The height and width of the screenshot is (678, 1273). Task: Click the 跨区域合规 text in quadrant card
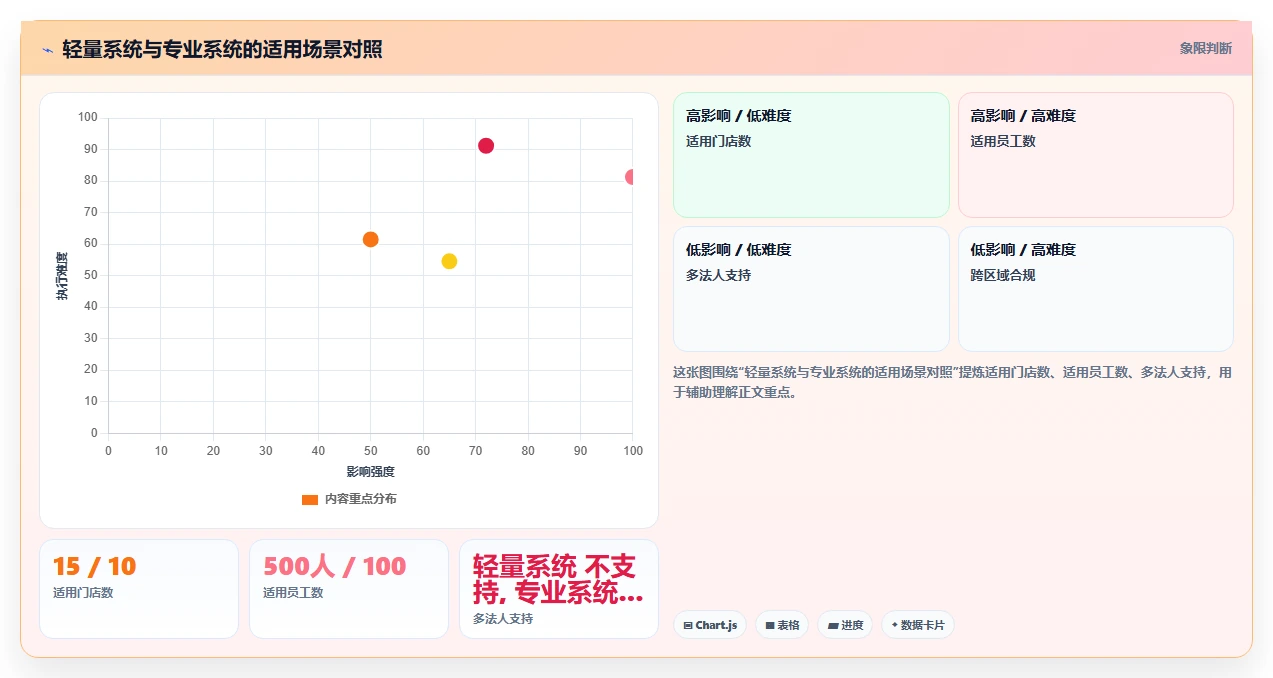pos(1003,275)
